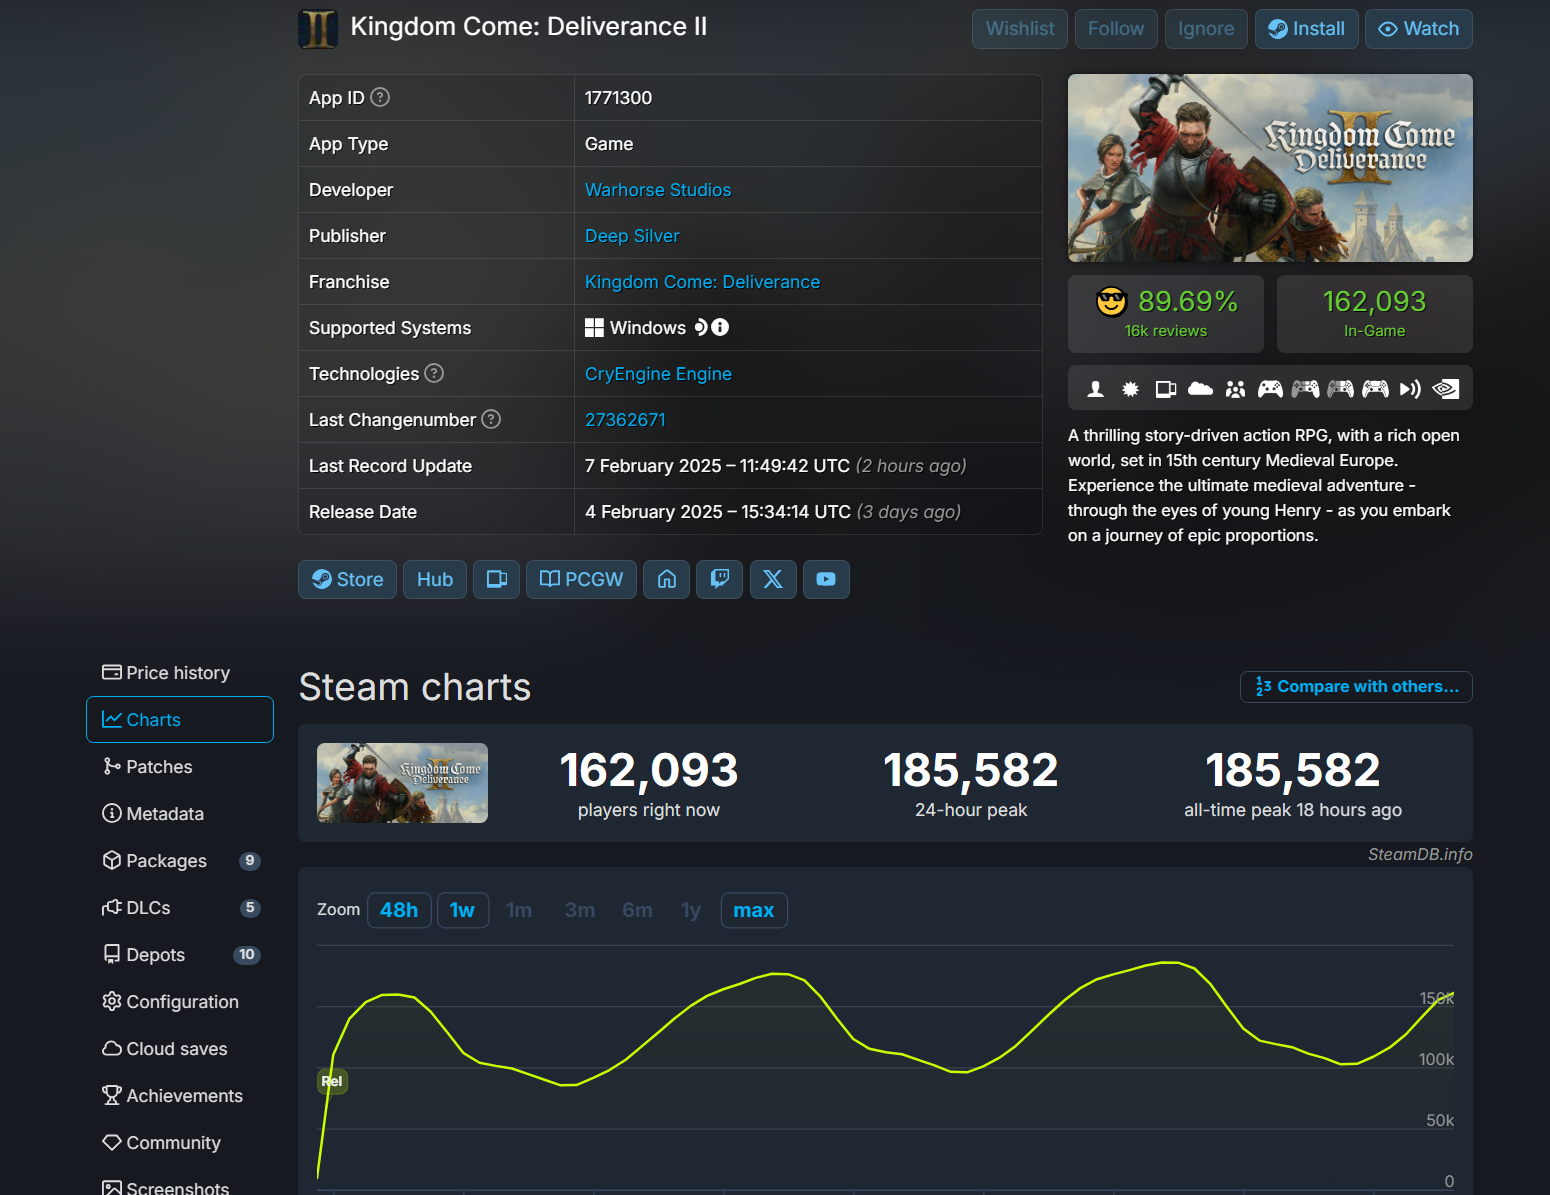1550x1195 pixels.
Task: Click the info circle beside Steam Deck icon
Action: click(720, 327)
